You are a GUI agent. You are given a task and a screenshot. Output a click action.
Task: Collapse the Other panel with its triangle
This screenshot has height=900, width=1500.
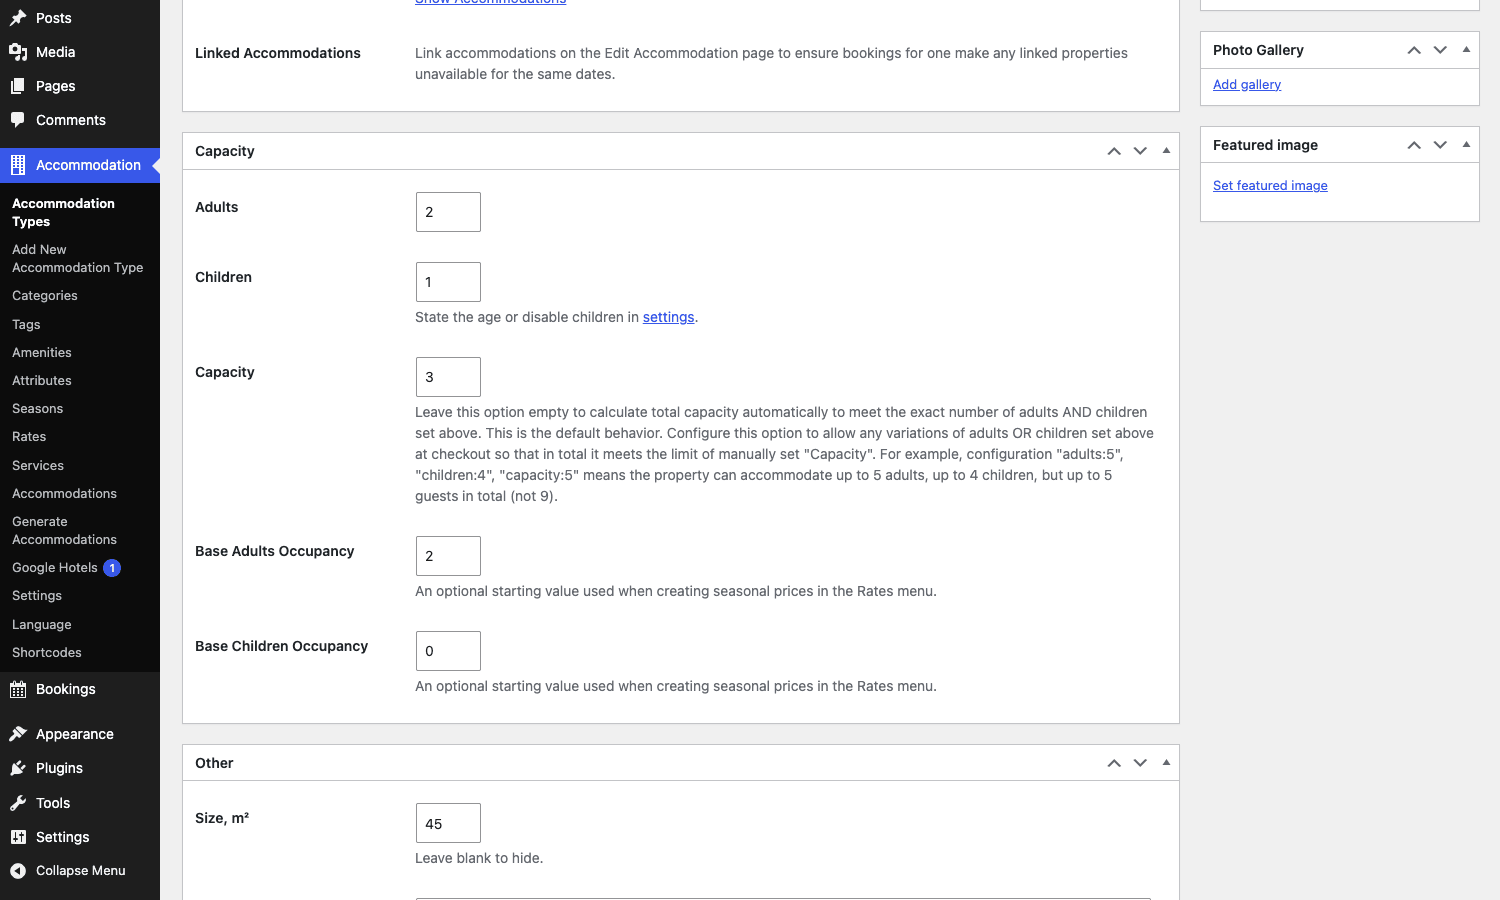coord(1166,763)
